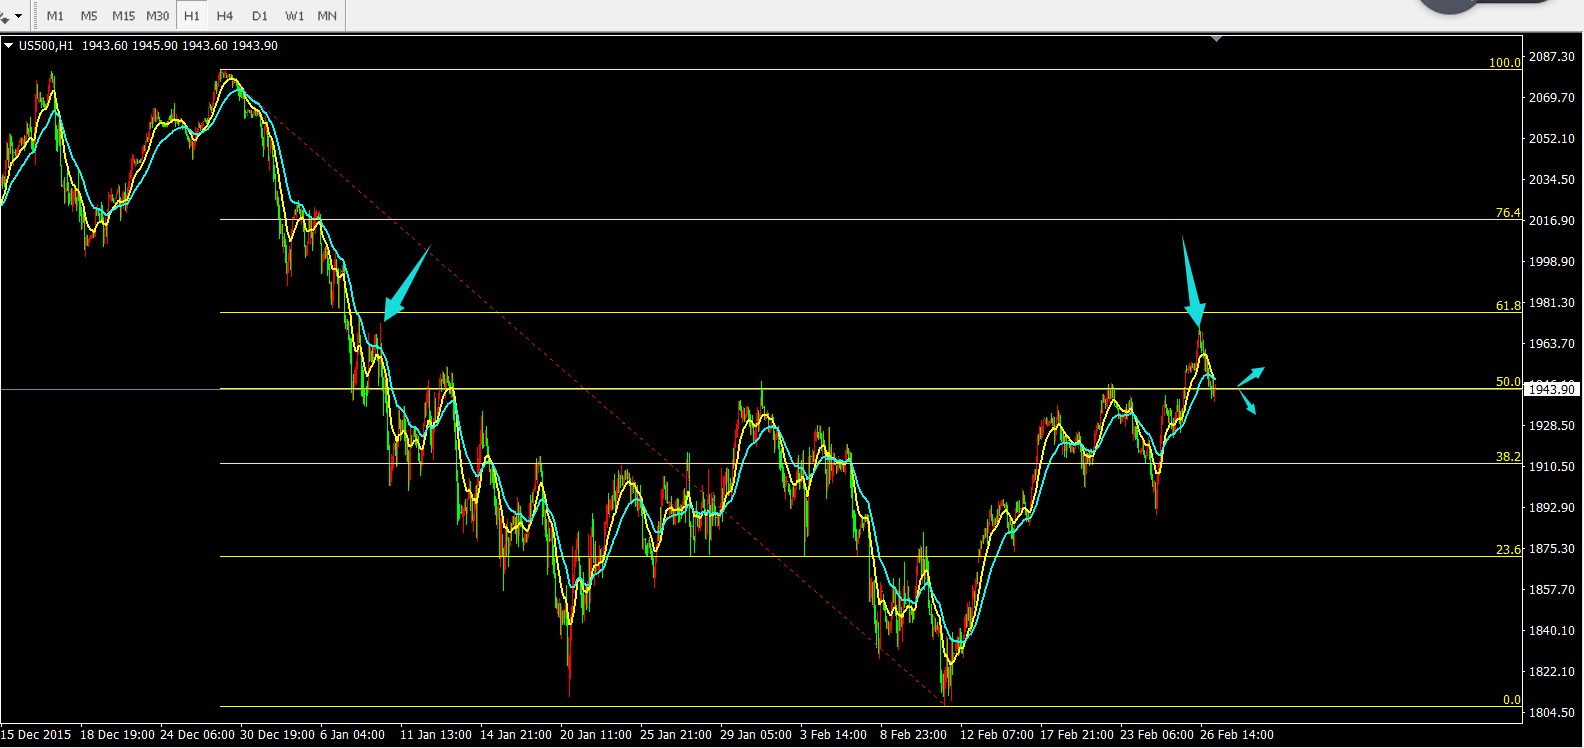Select the Fibonacci 100.0 level label

click(x=1504, y=63)
